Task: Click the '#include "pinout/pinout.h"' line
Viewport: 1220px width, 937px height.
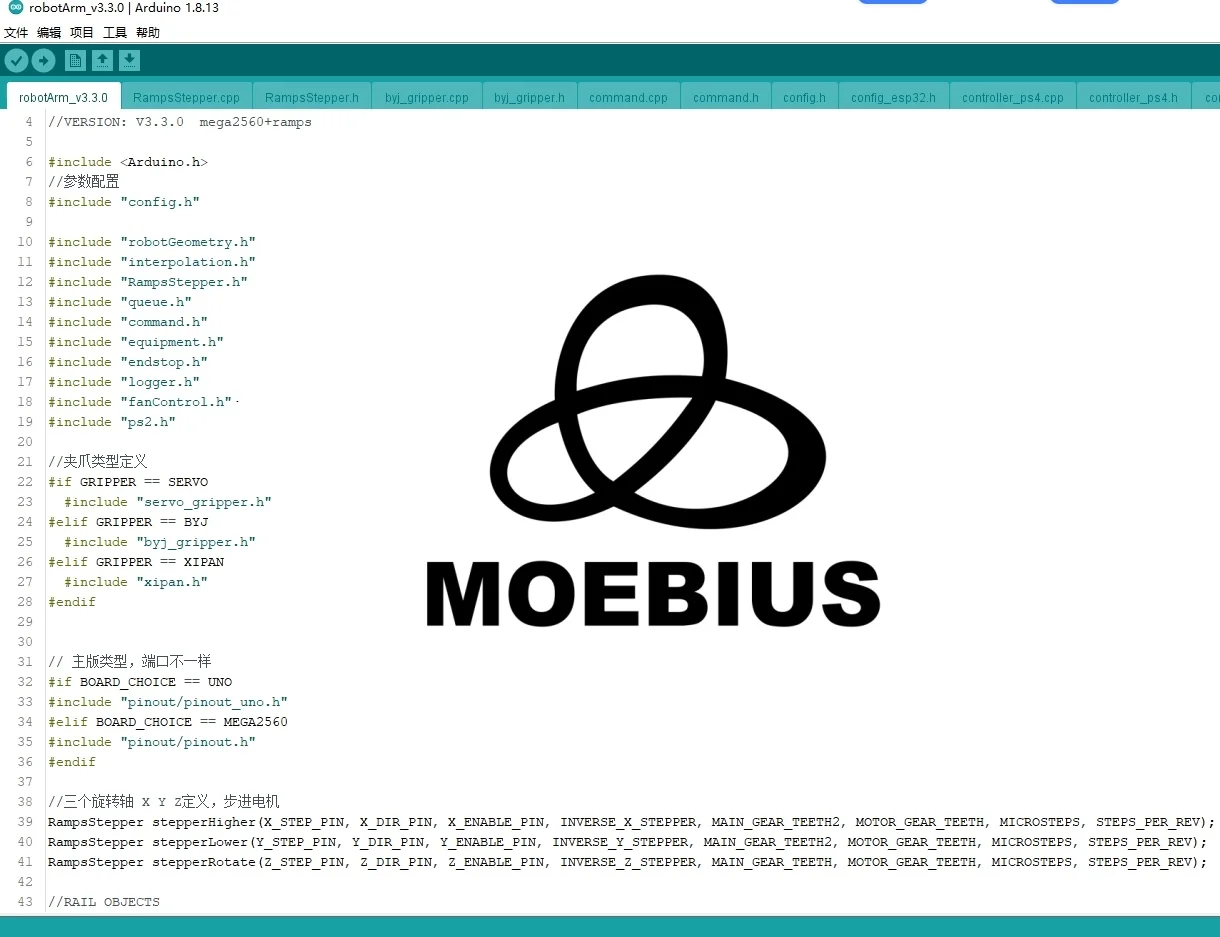Action: 152,742
